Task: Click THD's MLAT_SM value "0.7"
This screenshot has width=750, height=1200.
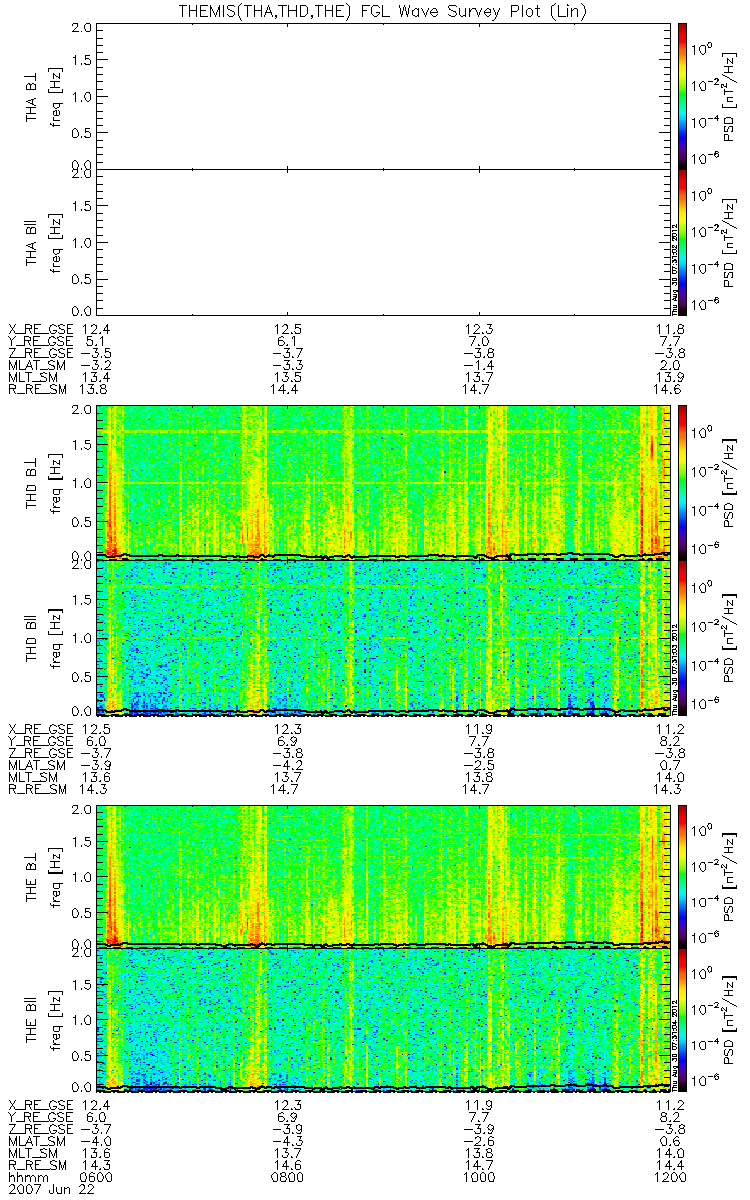Action: [669, 765]
